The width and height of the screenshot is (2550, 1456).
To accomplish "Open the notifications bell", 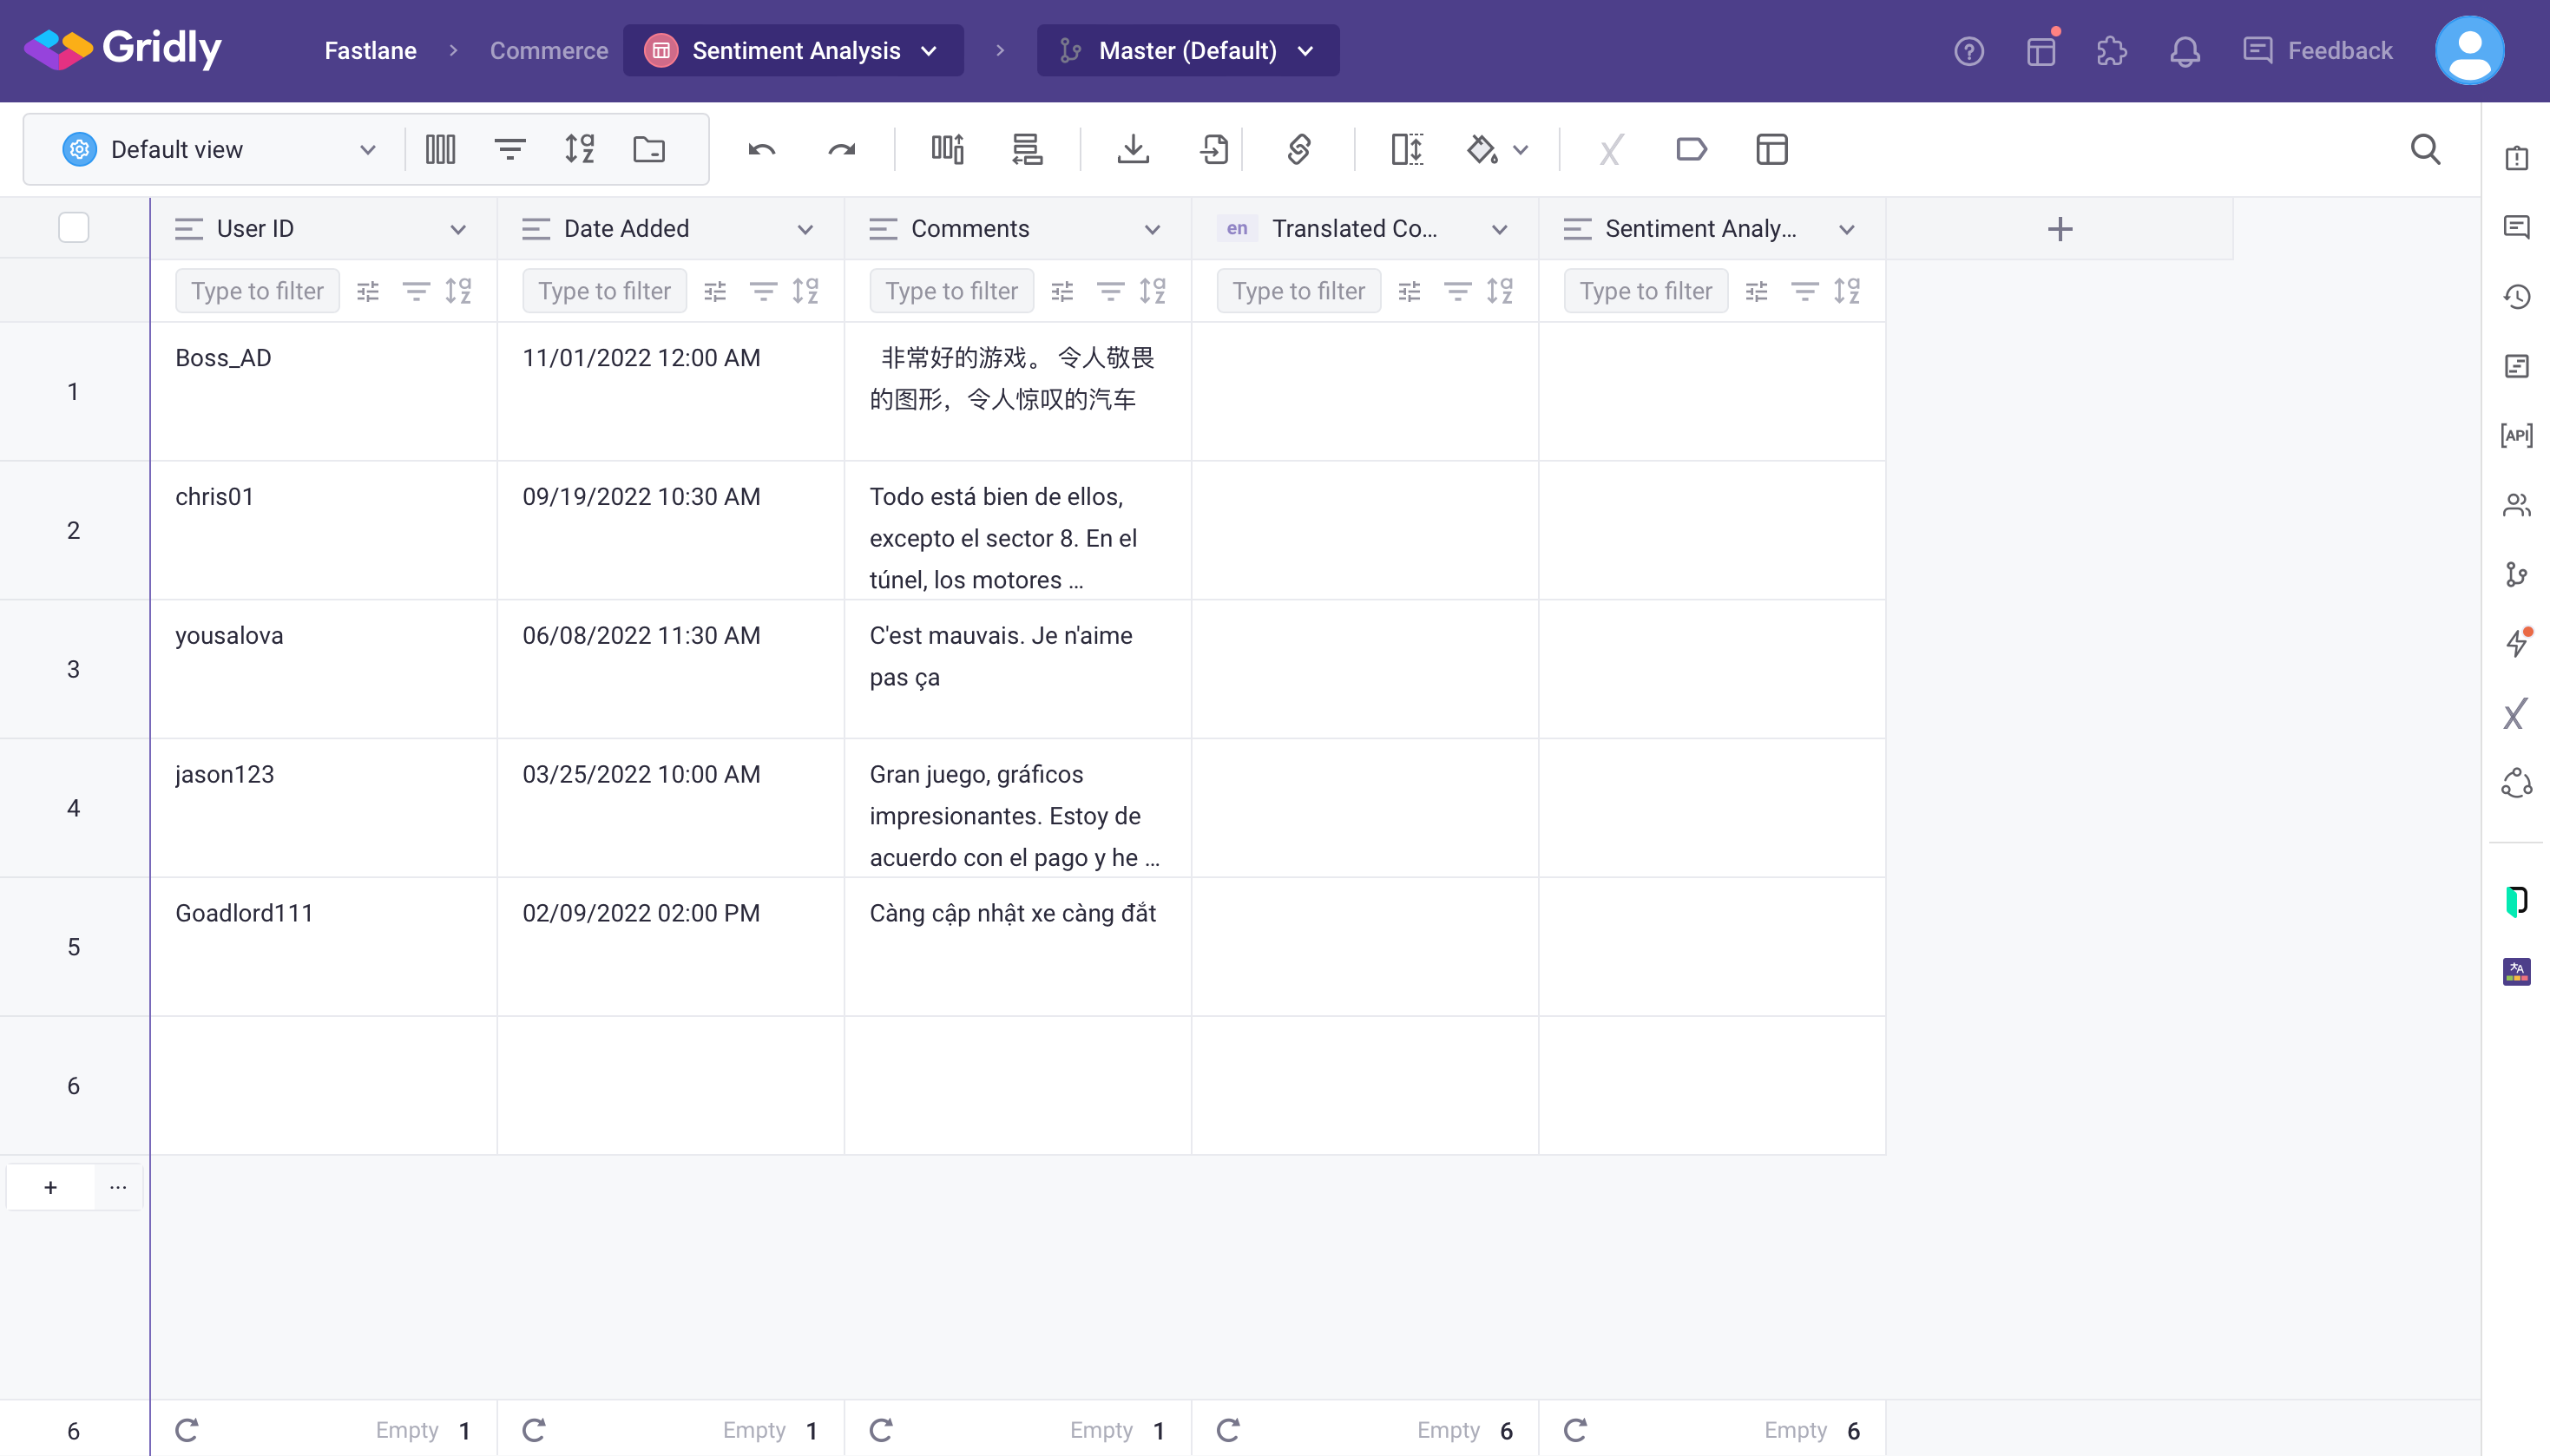I will (x=2184, y=51).
